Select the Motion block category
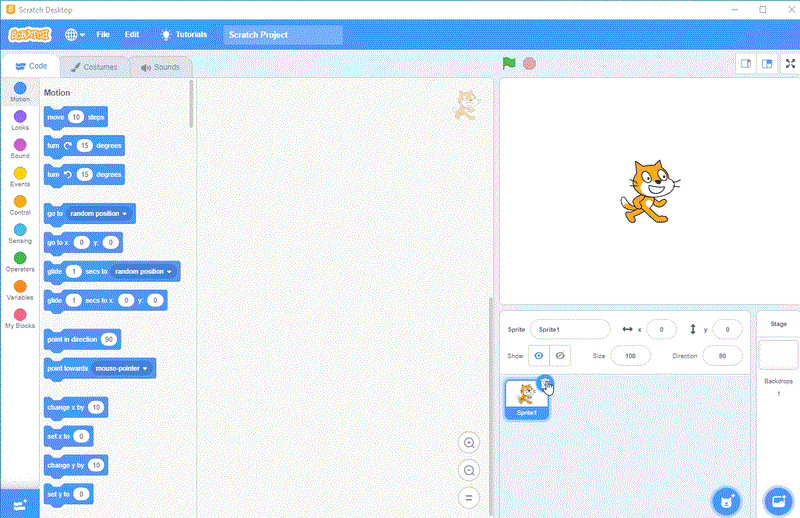Viewport: 800px width, 518px height. point(20,92)
